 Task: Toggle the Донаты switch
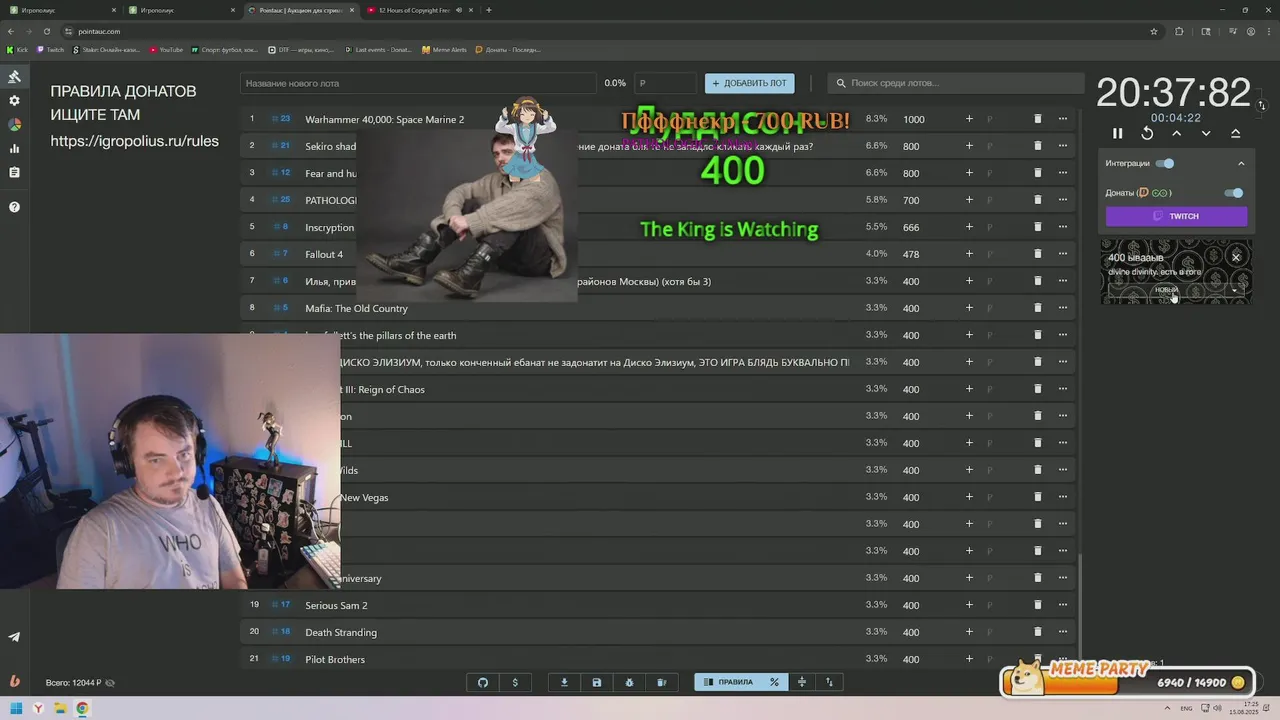1234,193
